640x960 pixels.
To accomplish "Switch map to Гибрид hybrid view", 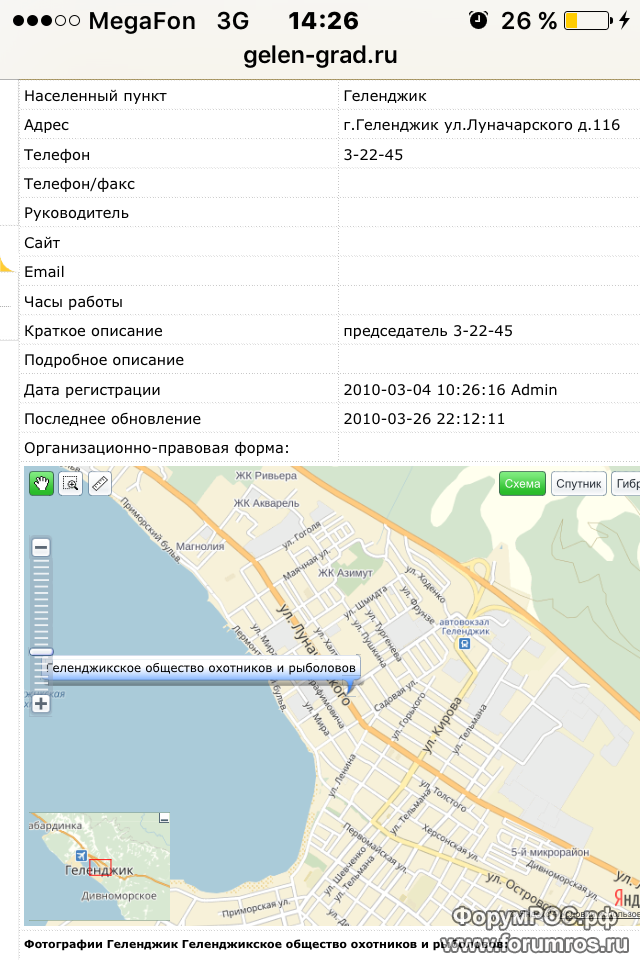I will click(626, 484).
